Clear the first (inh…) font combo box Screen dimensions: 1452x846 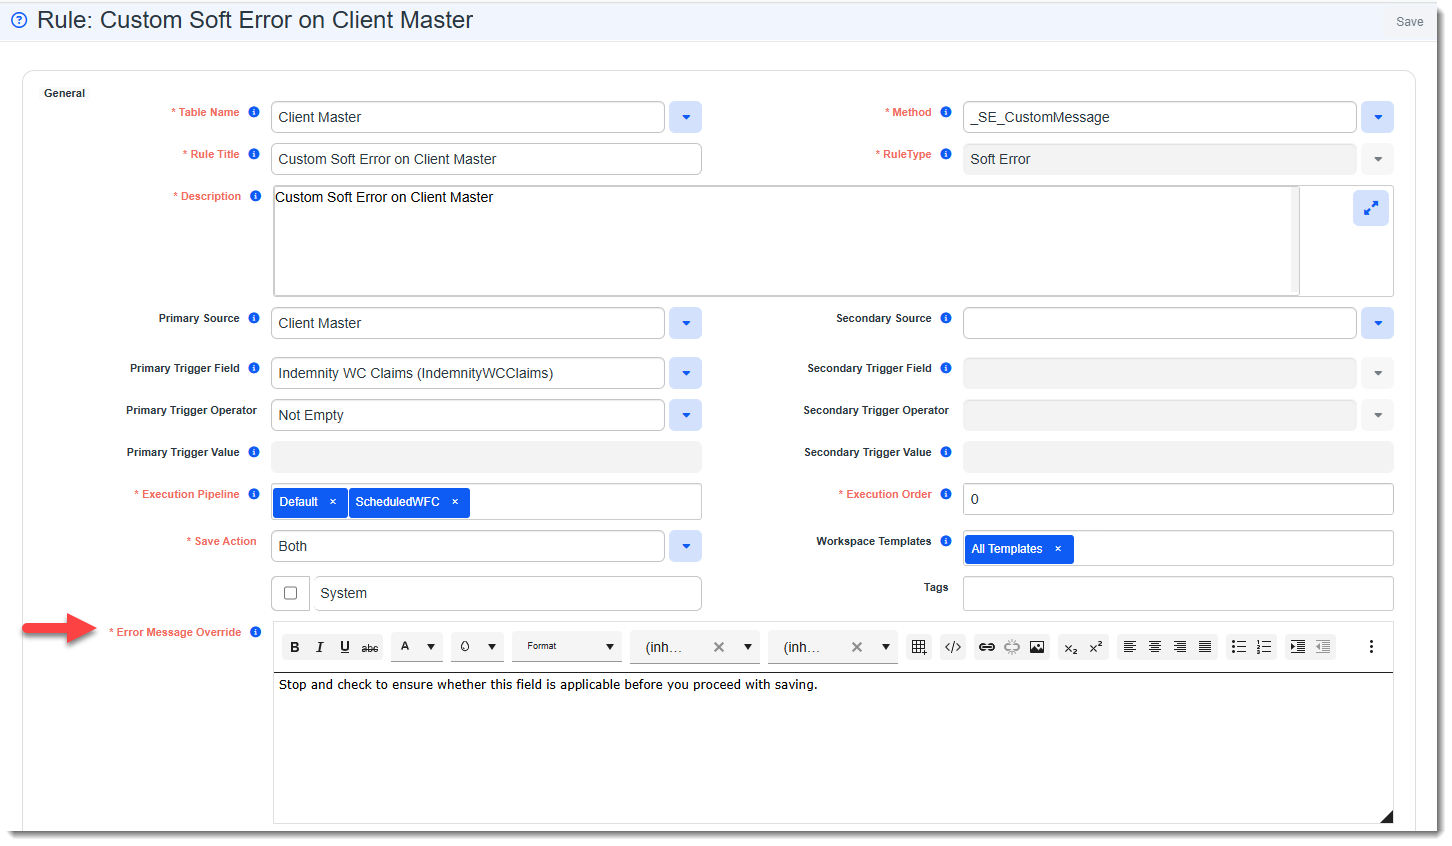coord(718,647)
